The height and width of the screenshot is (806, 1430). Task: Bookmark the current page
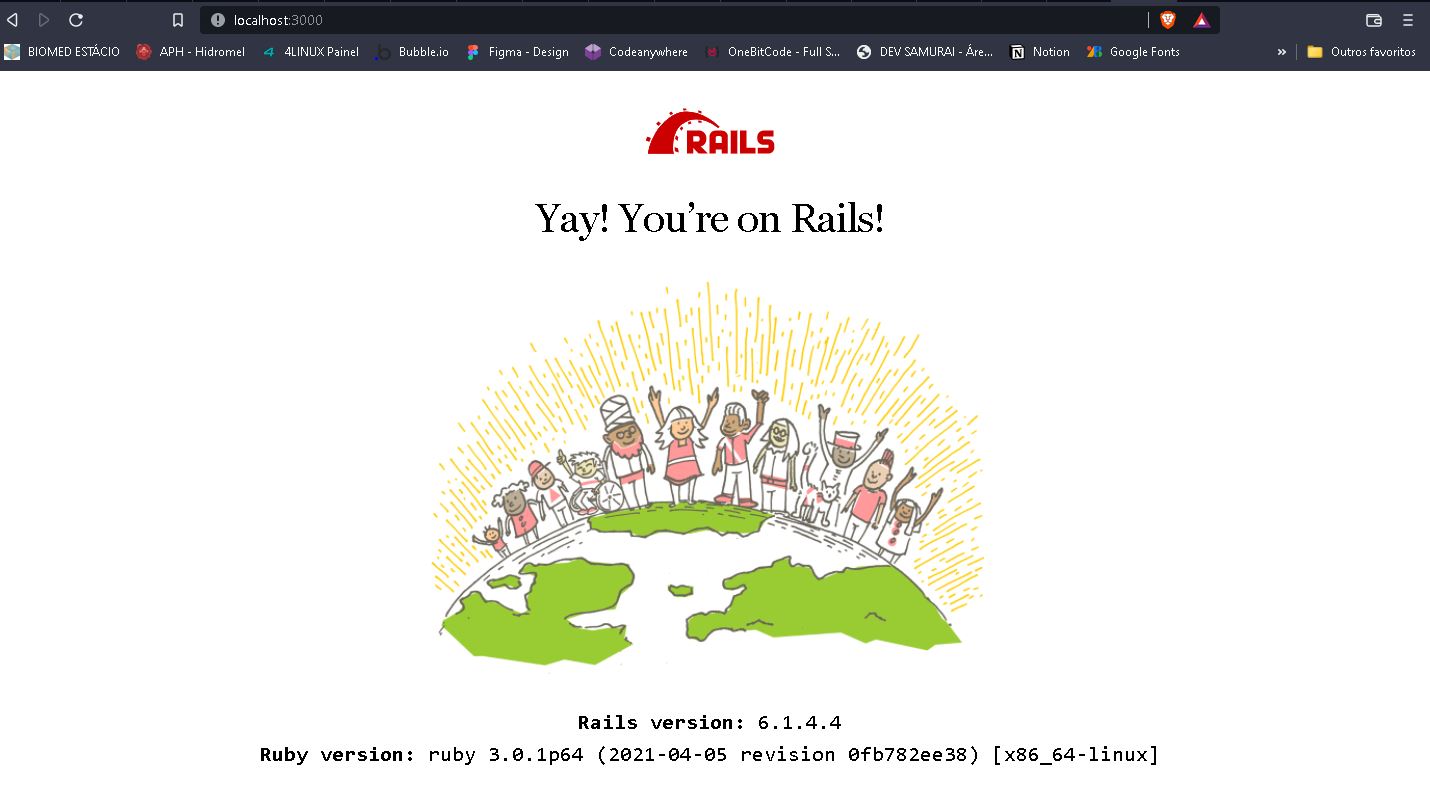coord(180,19)
